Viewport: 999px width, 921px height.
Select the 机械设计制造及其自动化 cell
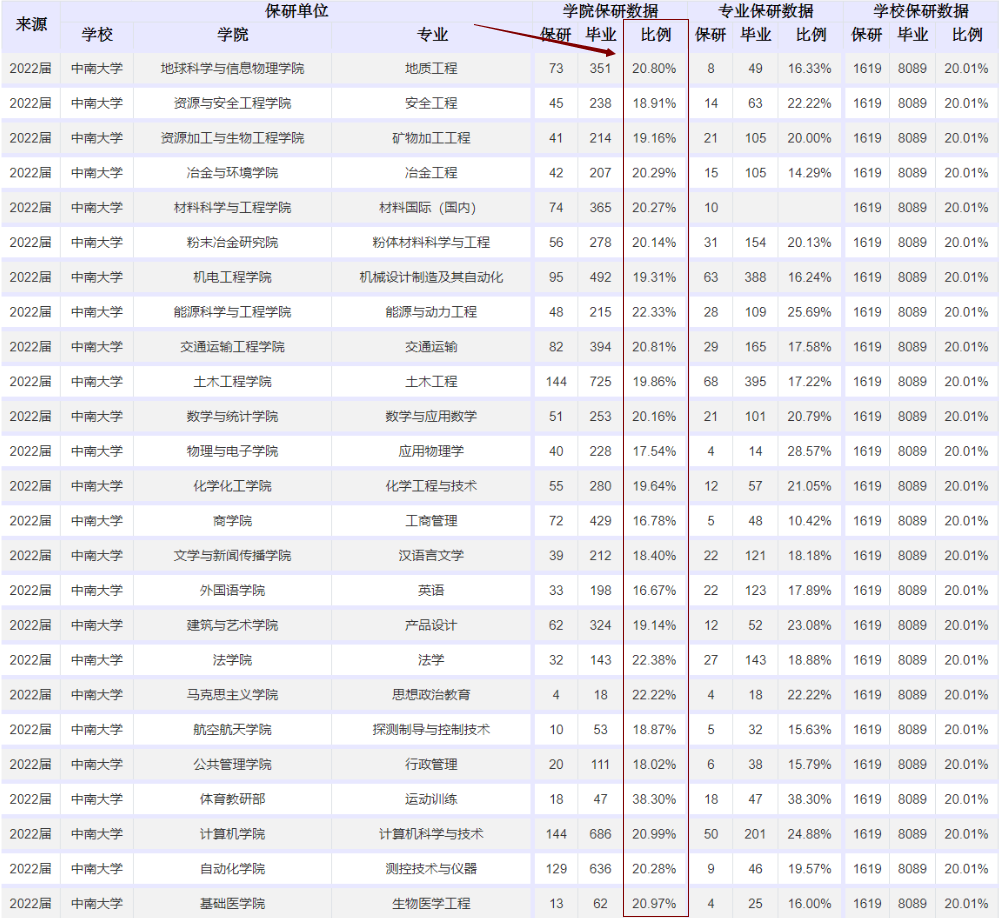[431, 277]
